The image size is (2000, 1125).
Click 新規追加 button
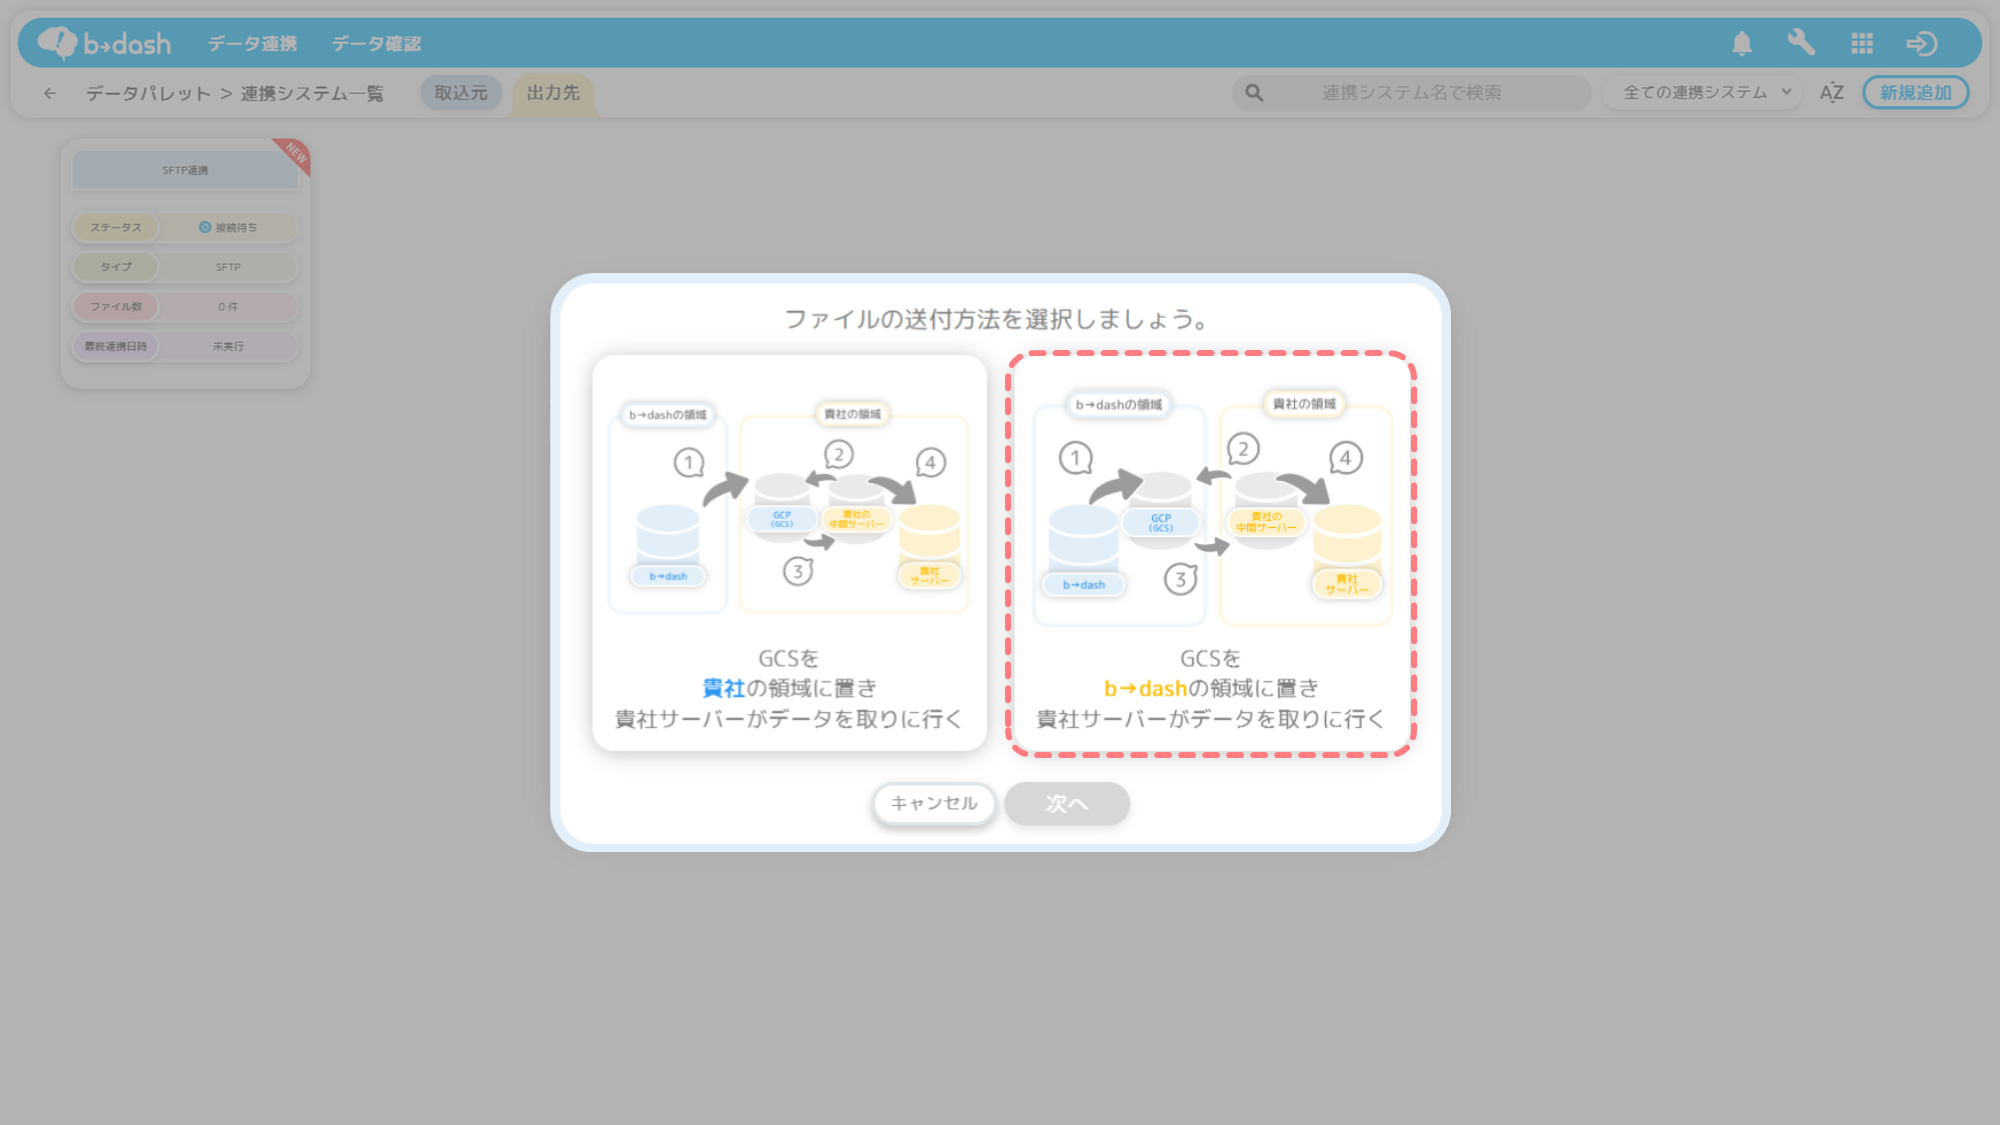(x=1915, y=93)
